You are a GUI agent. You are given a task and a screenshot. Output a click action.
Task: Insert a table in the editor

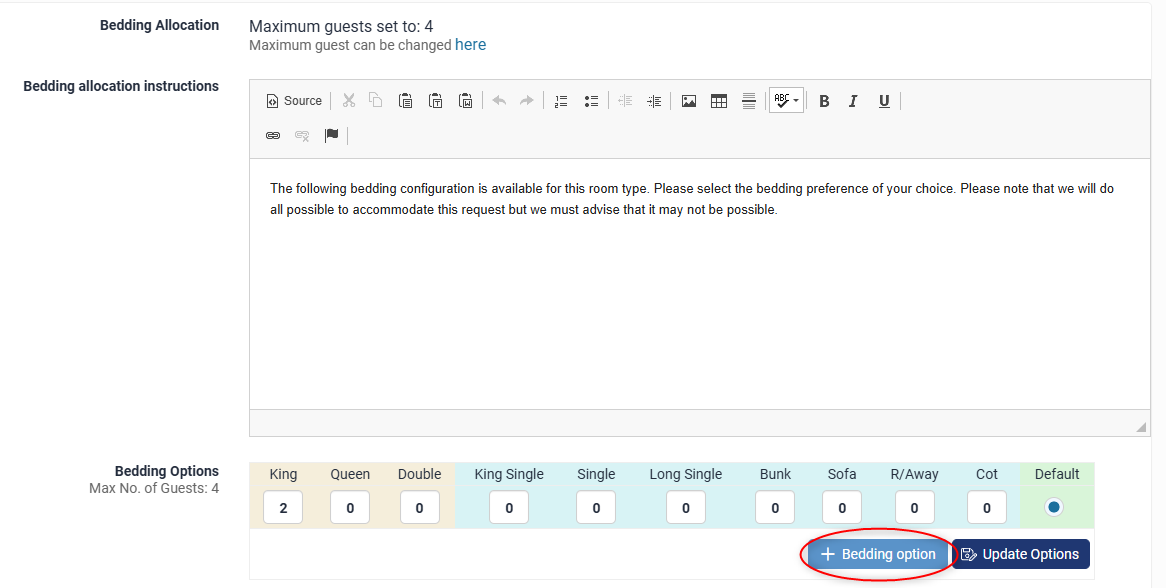point(719,101)
